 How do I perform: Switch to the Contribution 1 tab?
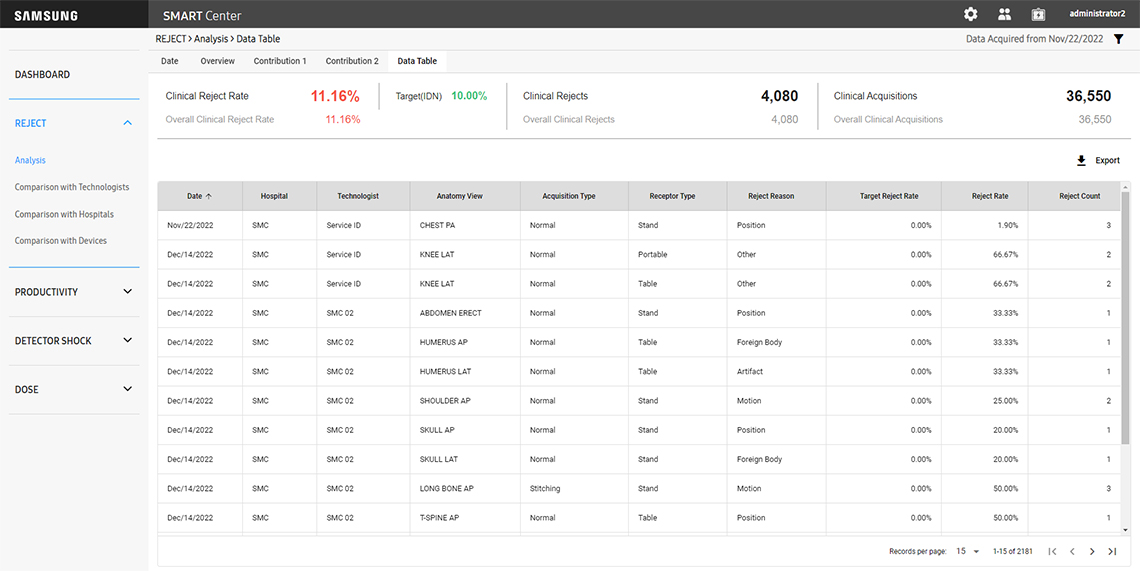click(280, 61)
